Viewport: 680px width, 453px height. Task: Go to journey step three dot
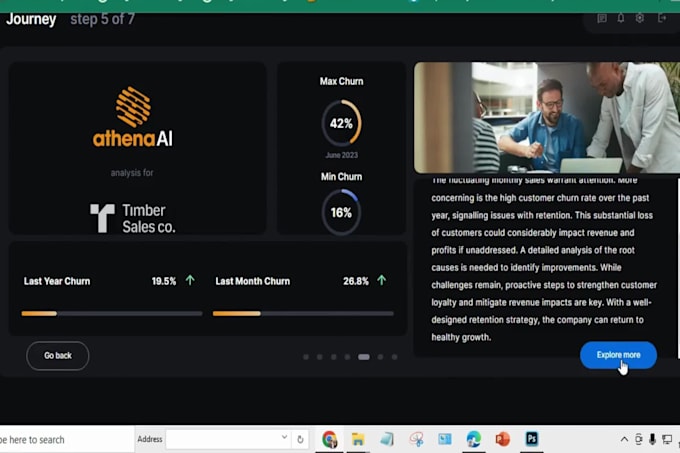coord(333,357)
